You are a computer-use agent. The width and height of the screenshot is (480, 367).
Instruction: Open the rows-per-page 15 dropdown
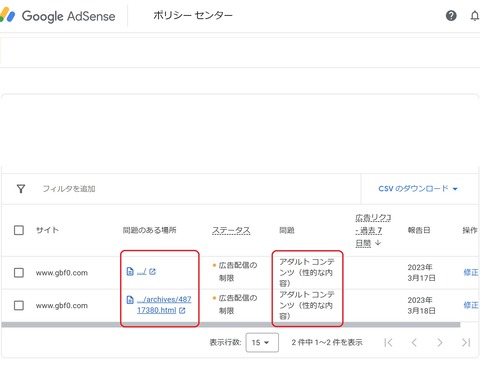tap(262, 342)
